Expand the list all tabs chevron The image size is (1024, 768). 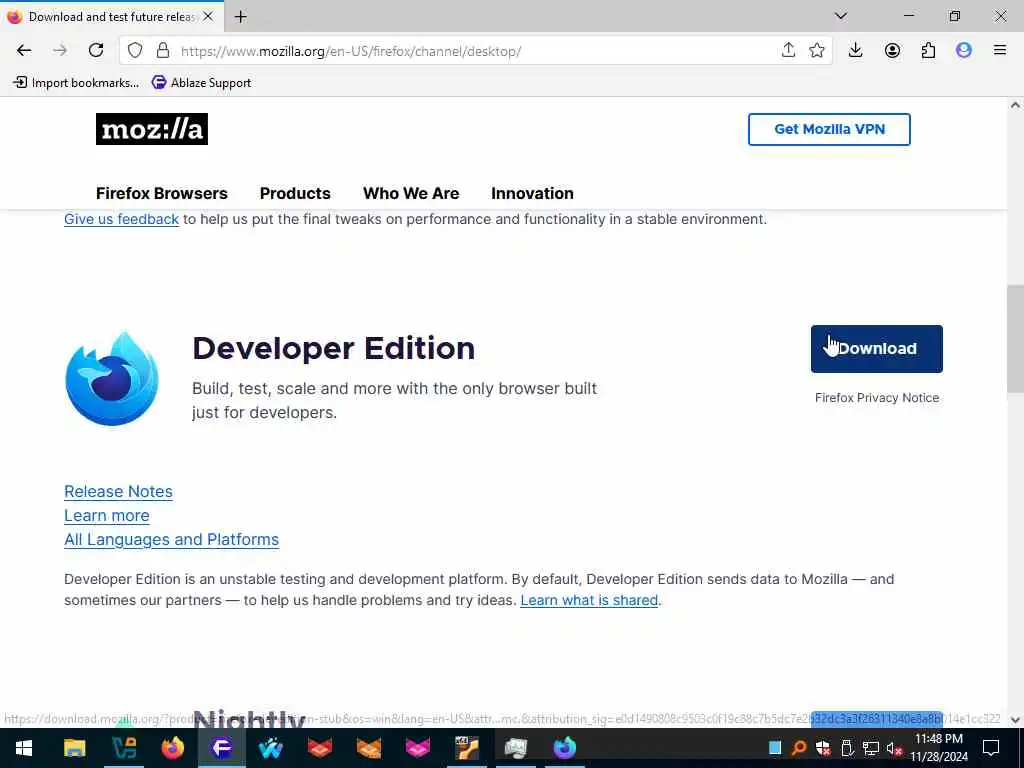click(x=841, y=16)
